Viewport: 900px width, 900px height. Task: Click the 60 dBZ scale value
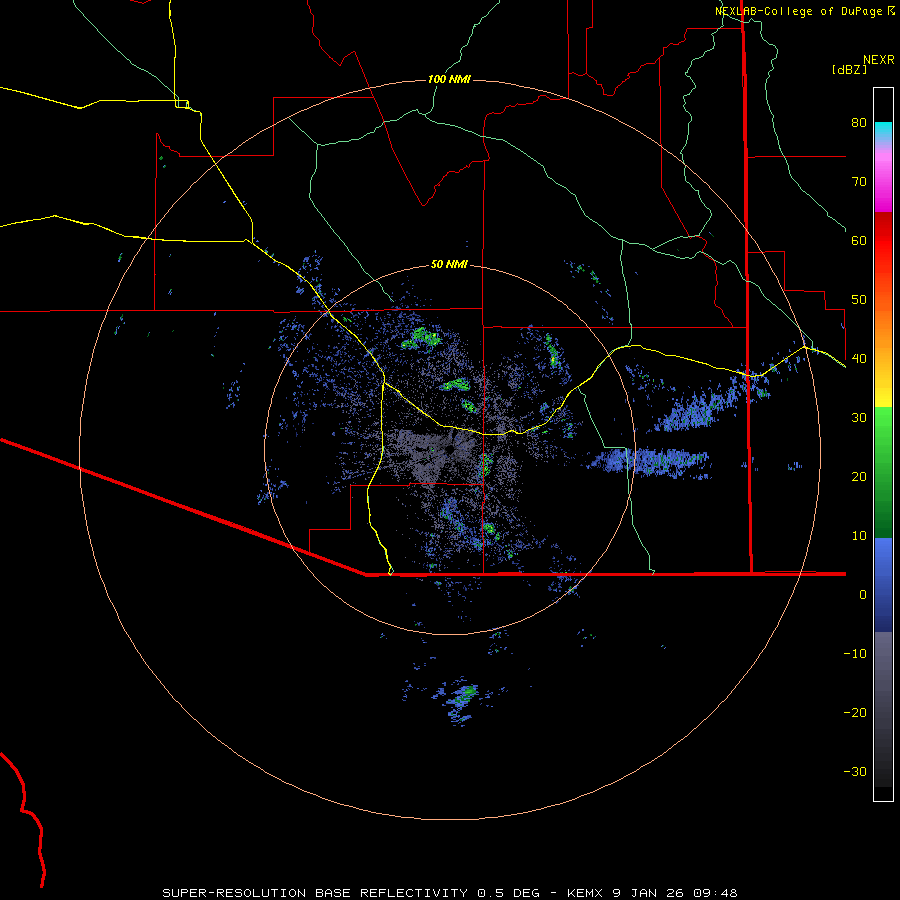click(859, 240)
